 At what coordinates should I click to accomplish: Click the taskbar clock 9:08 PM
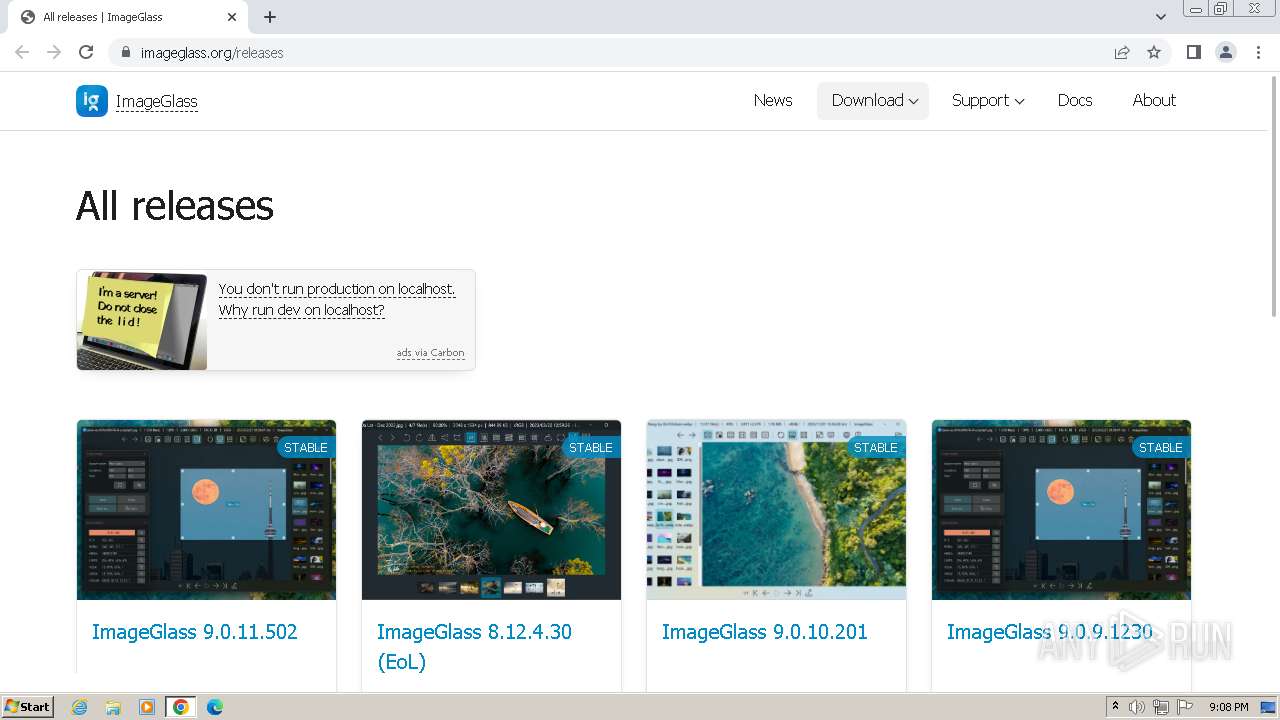(x=1228, y=707)
